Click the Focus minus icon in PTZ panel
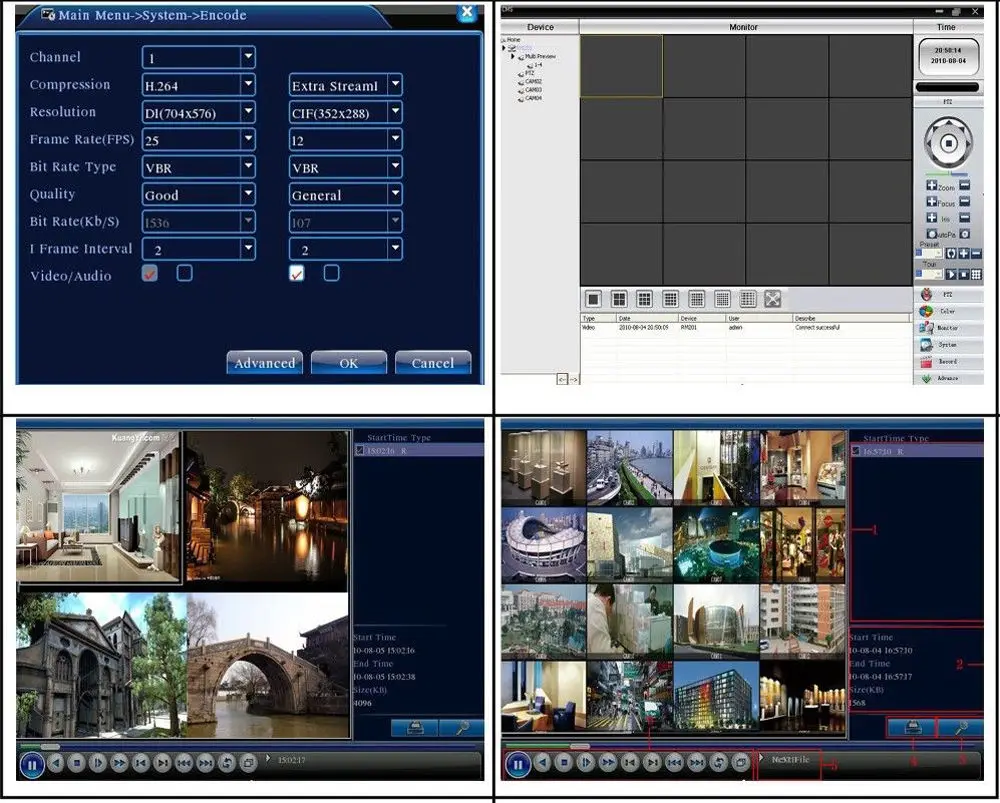This screenshot has height=803, width=1000. click(965, 202)
